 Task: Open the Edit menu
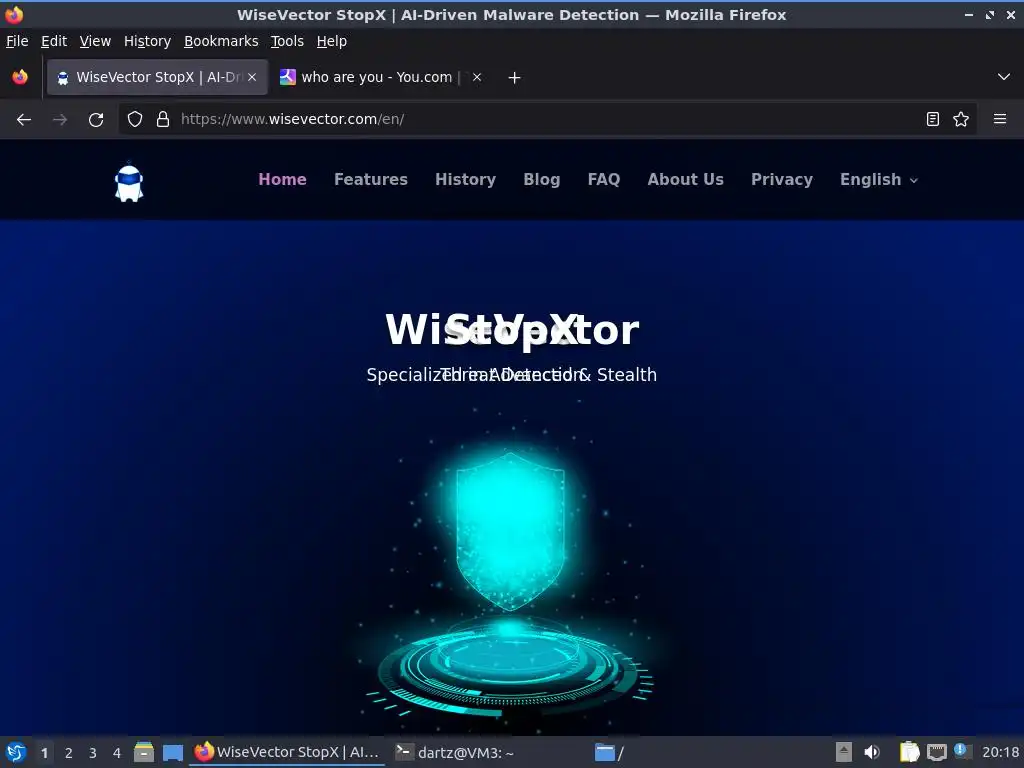54,41
